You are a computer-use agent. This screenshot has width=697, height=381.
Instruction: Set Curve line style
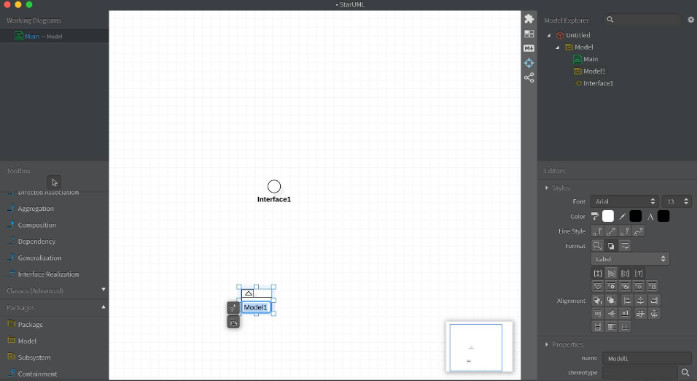[639, 231]
